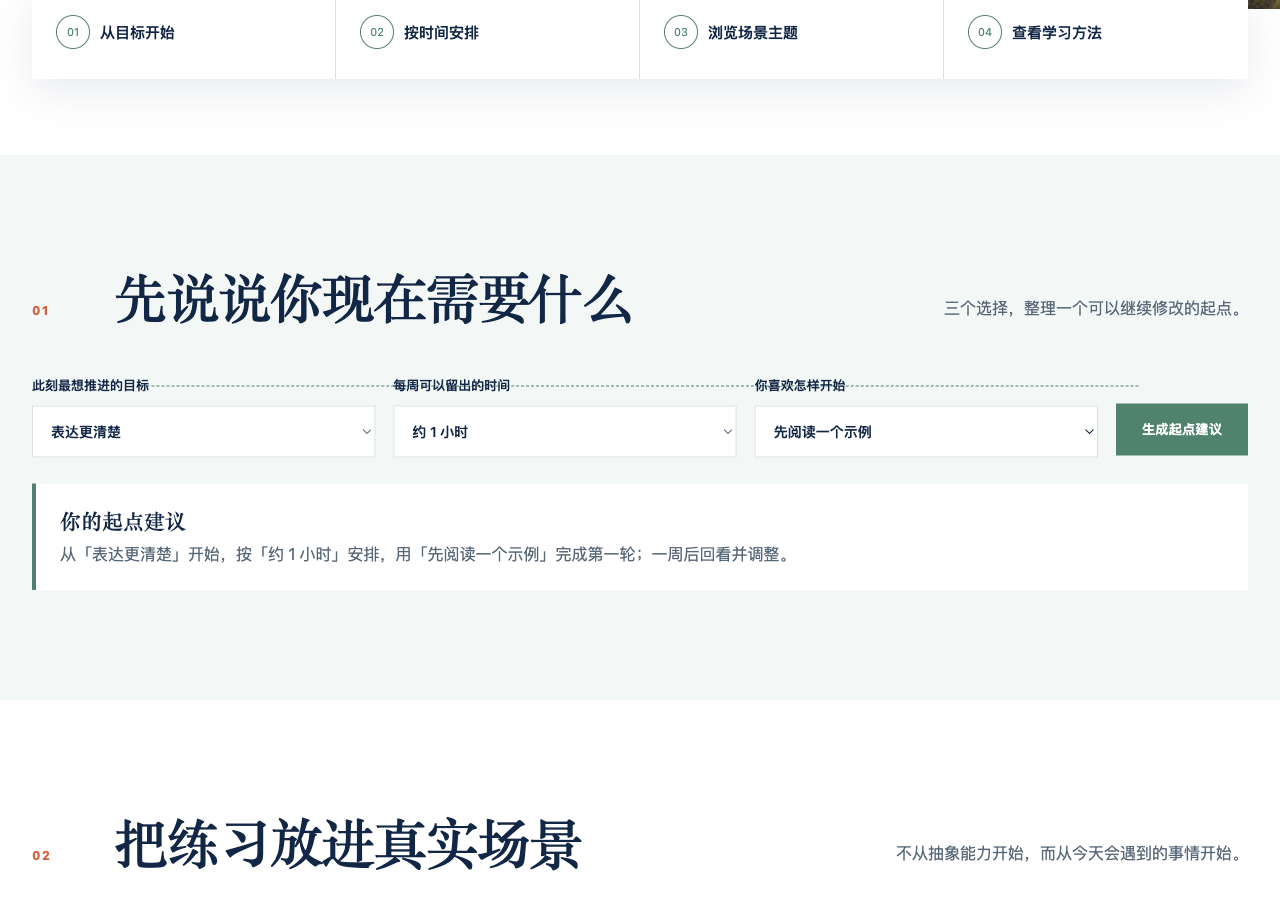Click the 你喜欢怎样开始 label
1280x900 pixels.
(x=800, y=385)
